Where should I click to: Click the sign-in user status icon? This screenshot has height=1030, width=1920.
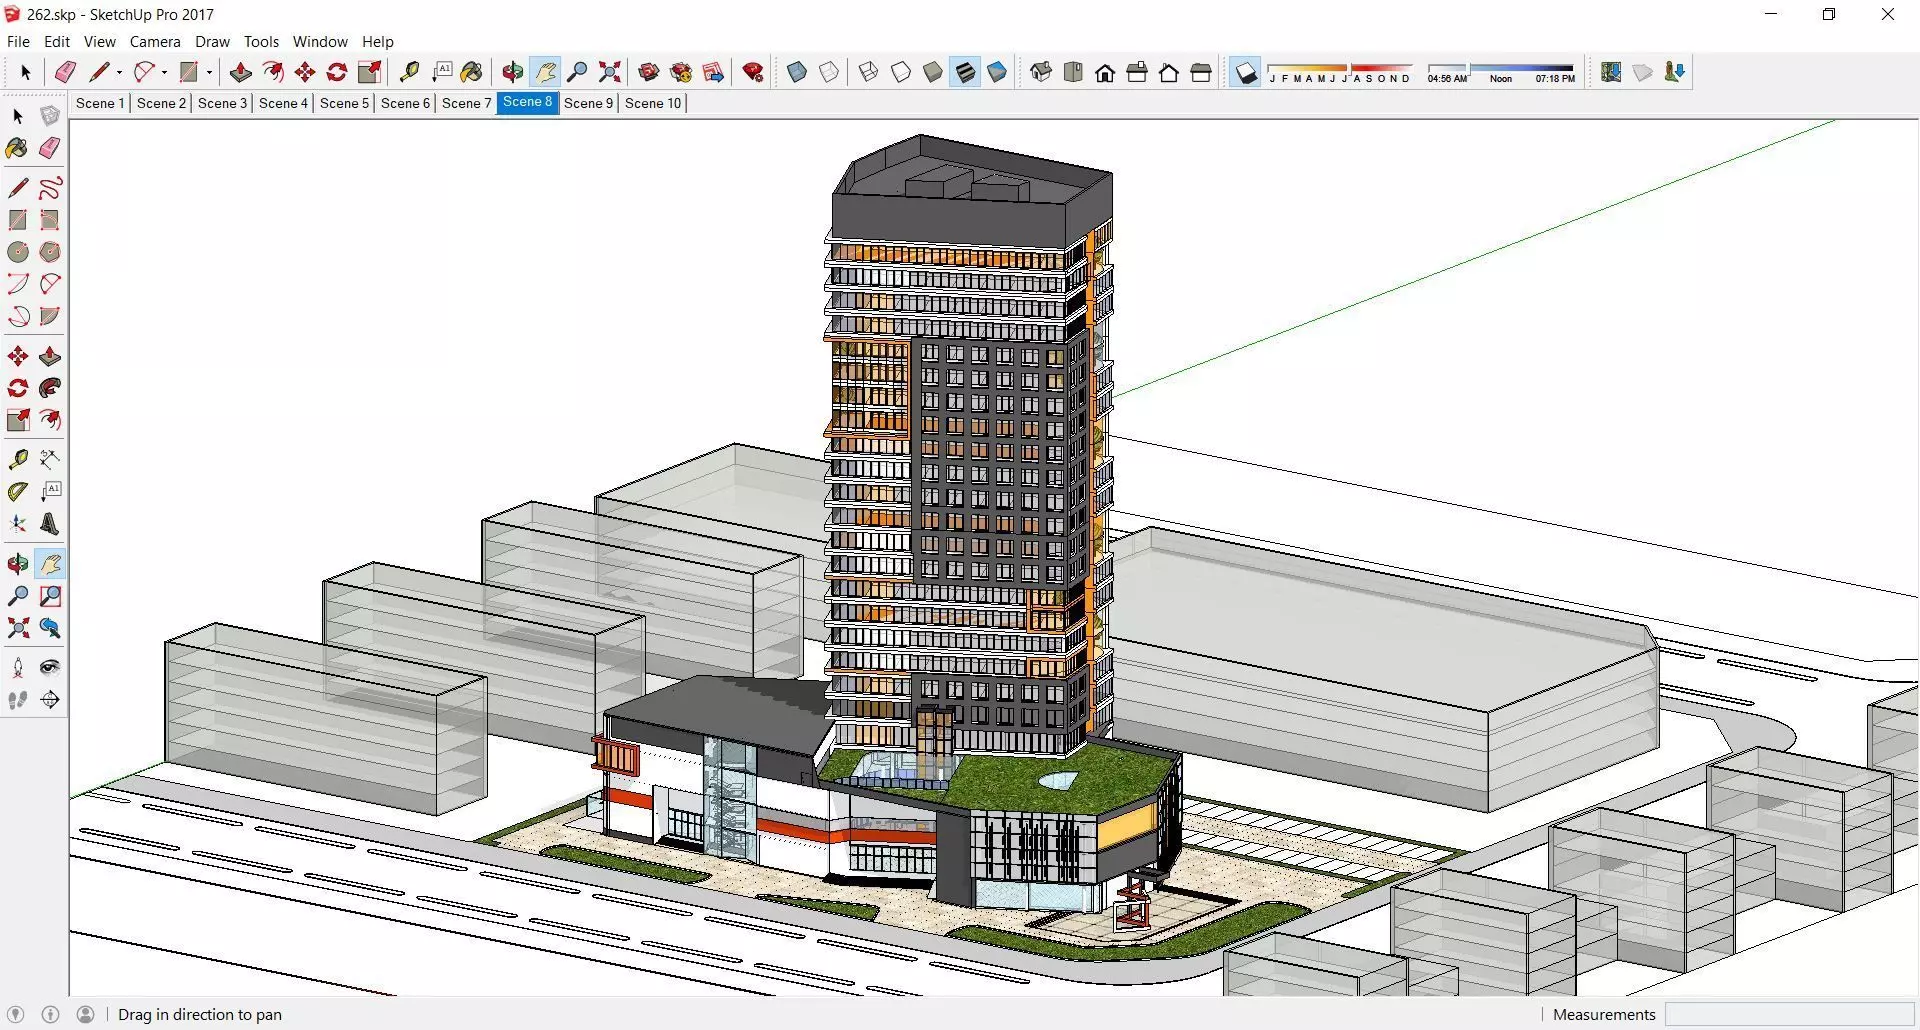click(x=86, y=1015)
